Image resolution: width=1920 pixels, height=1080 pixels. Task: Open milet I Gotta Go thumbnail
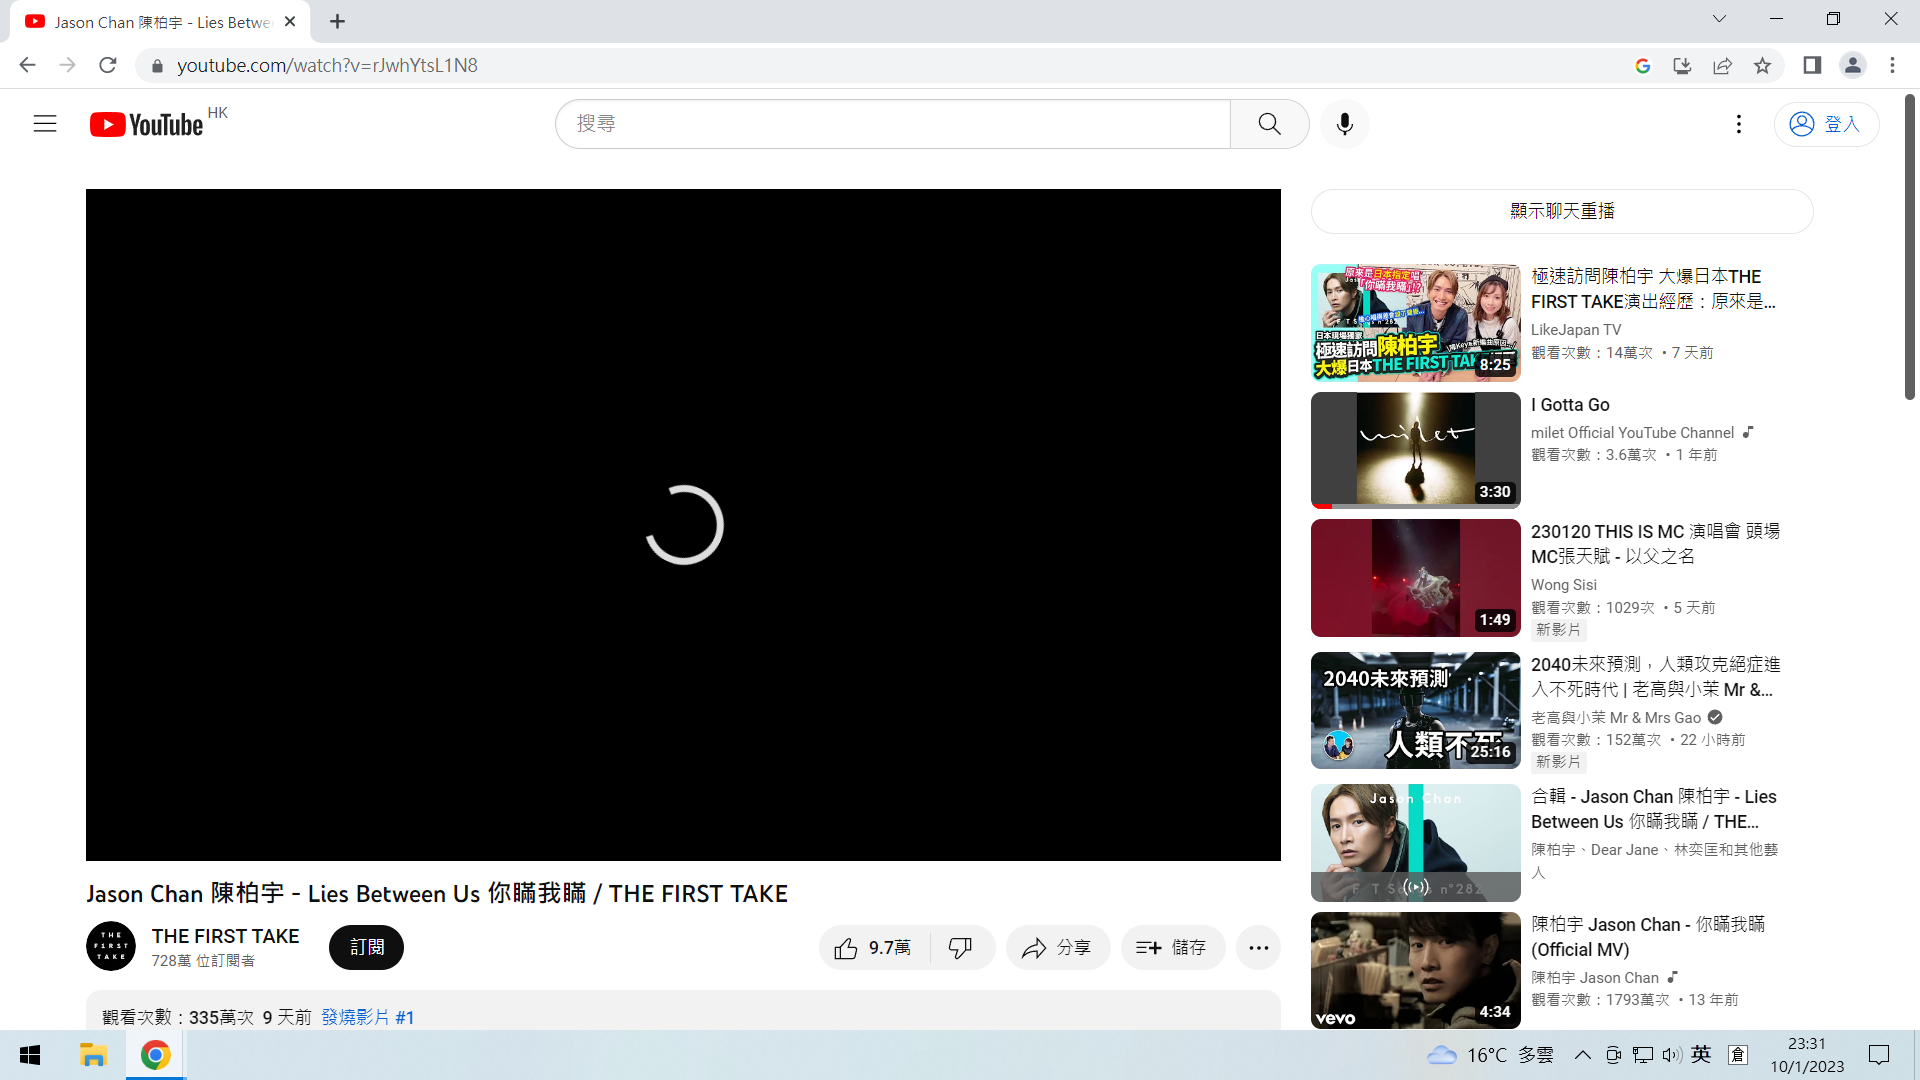coord(1415,450)
